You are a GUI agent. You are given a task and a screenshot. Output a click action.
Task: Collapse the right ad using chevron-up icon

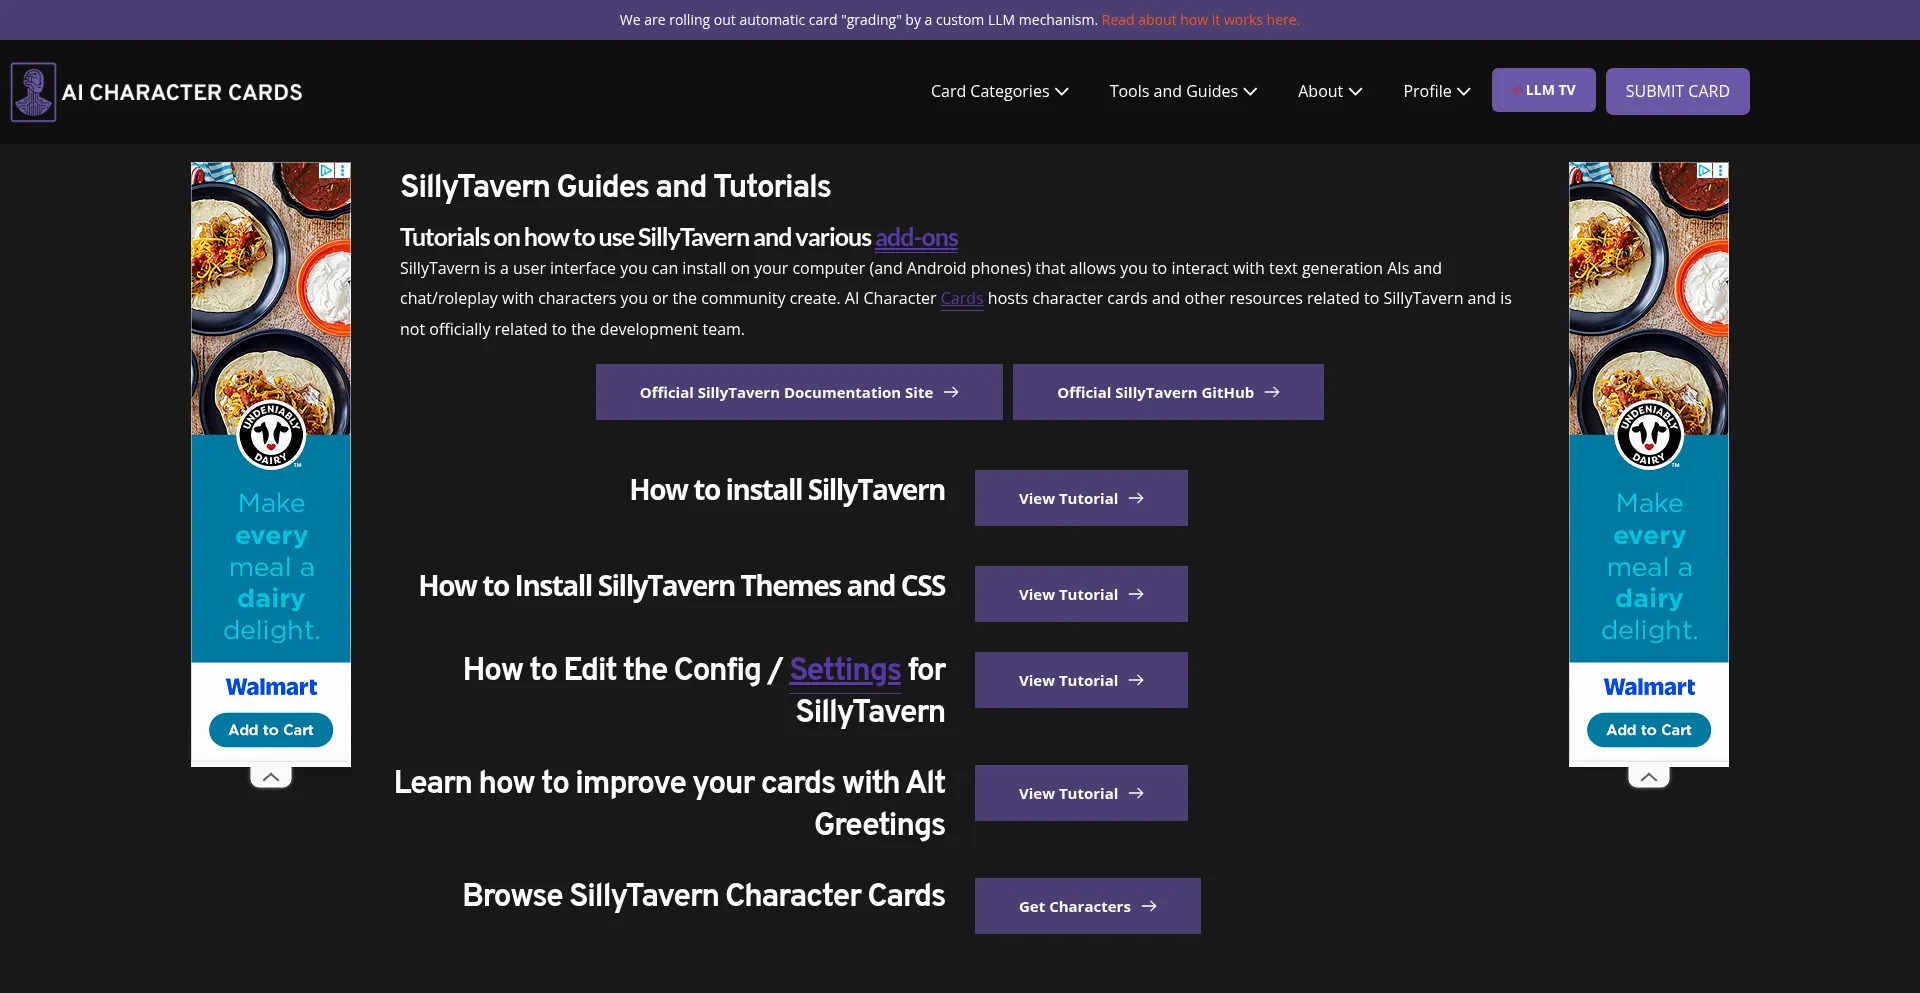(x=1649, y=777)
